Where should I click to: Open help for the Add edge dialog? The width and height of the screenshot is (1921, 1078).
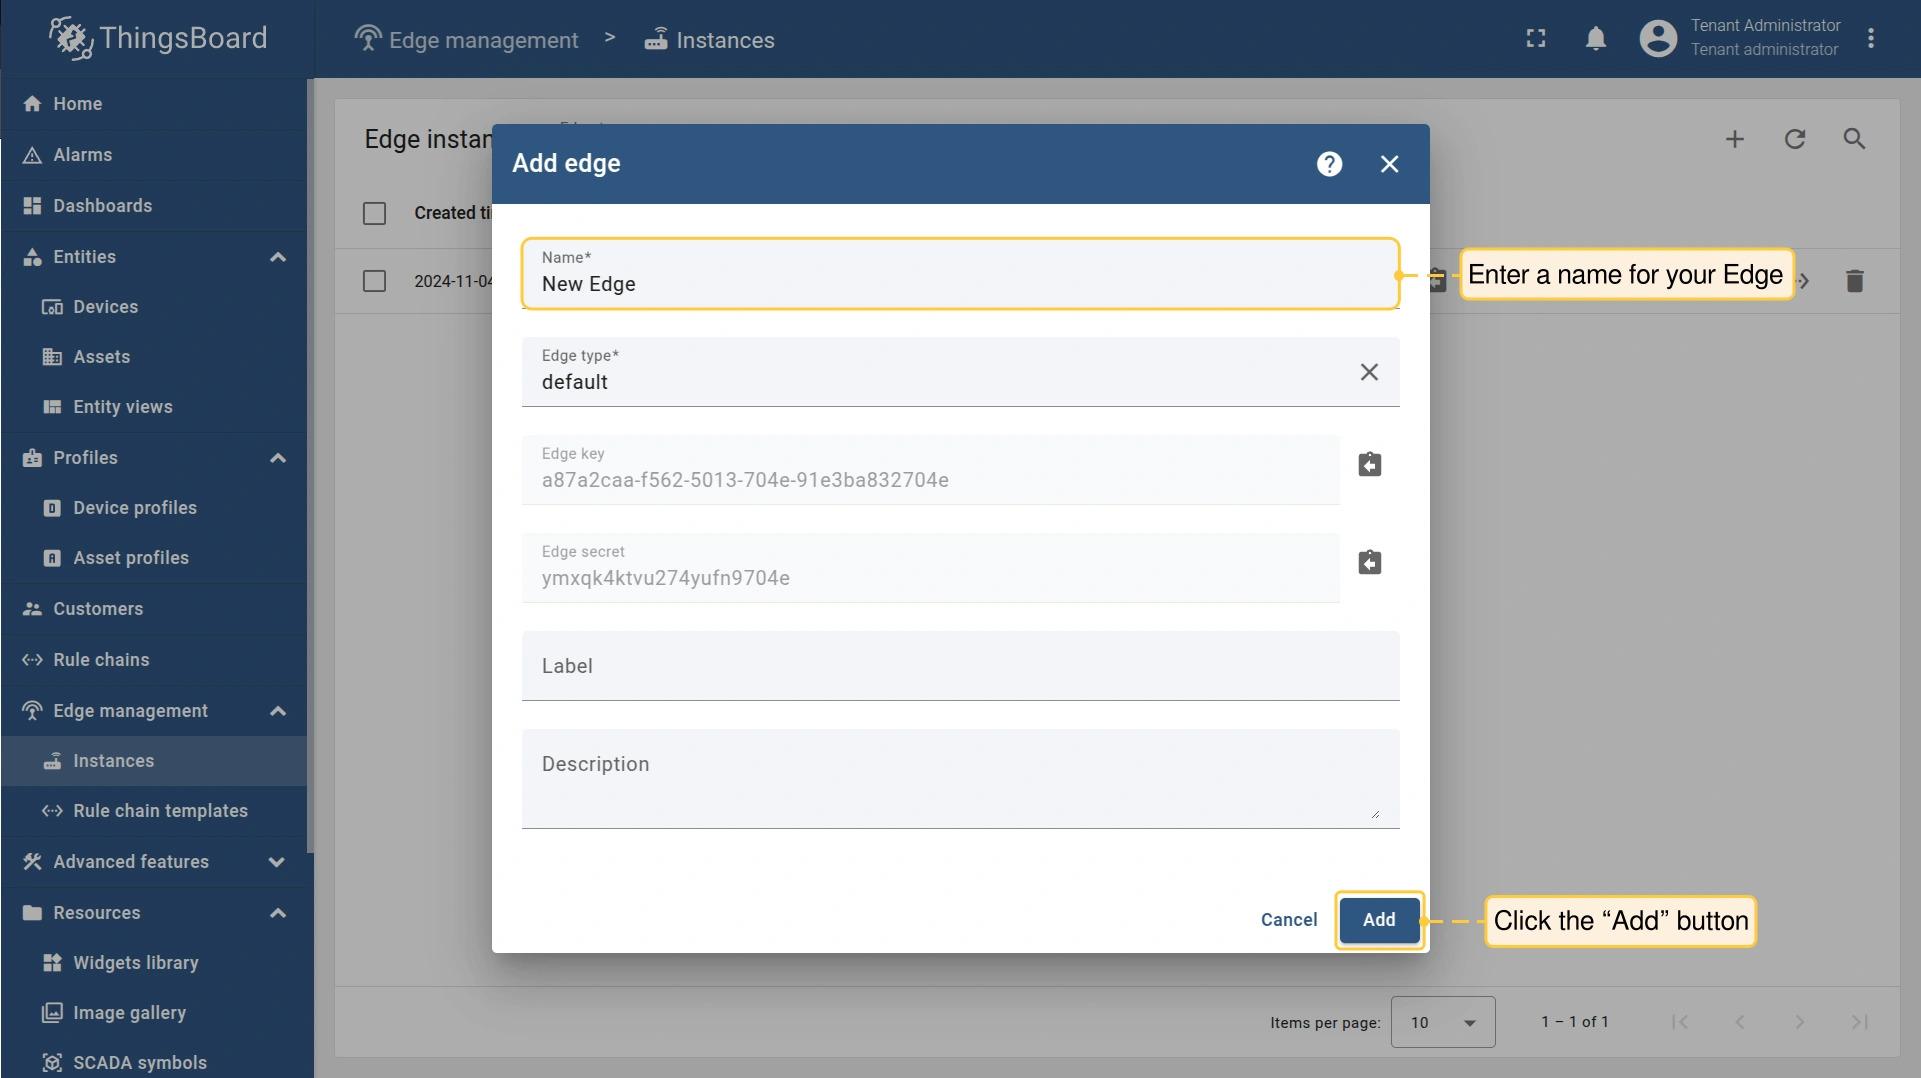[1329, 164]
